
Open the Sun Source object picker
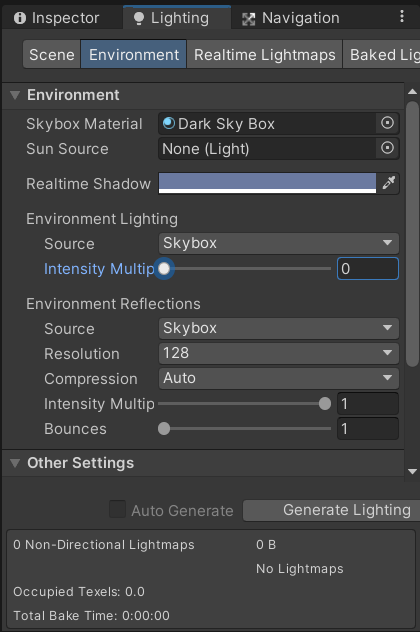click(387, 148)
